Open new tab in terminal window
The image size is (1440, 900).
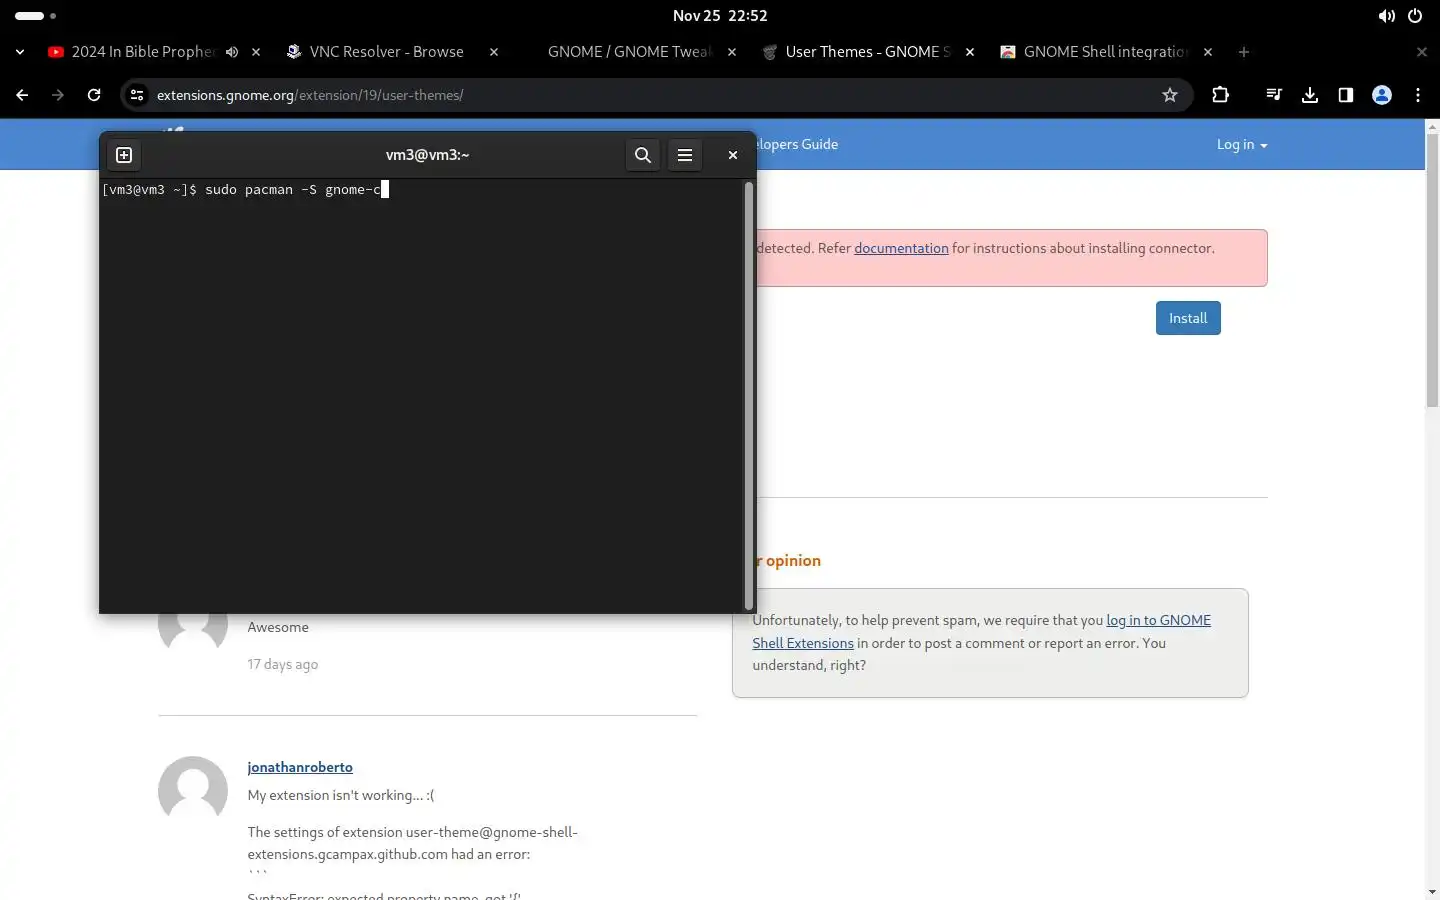[124, 155]
